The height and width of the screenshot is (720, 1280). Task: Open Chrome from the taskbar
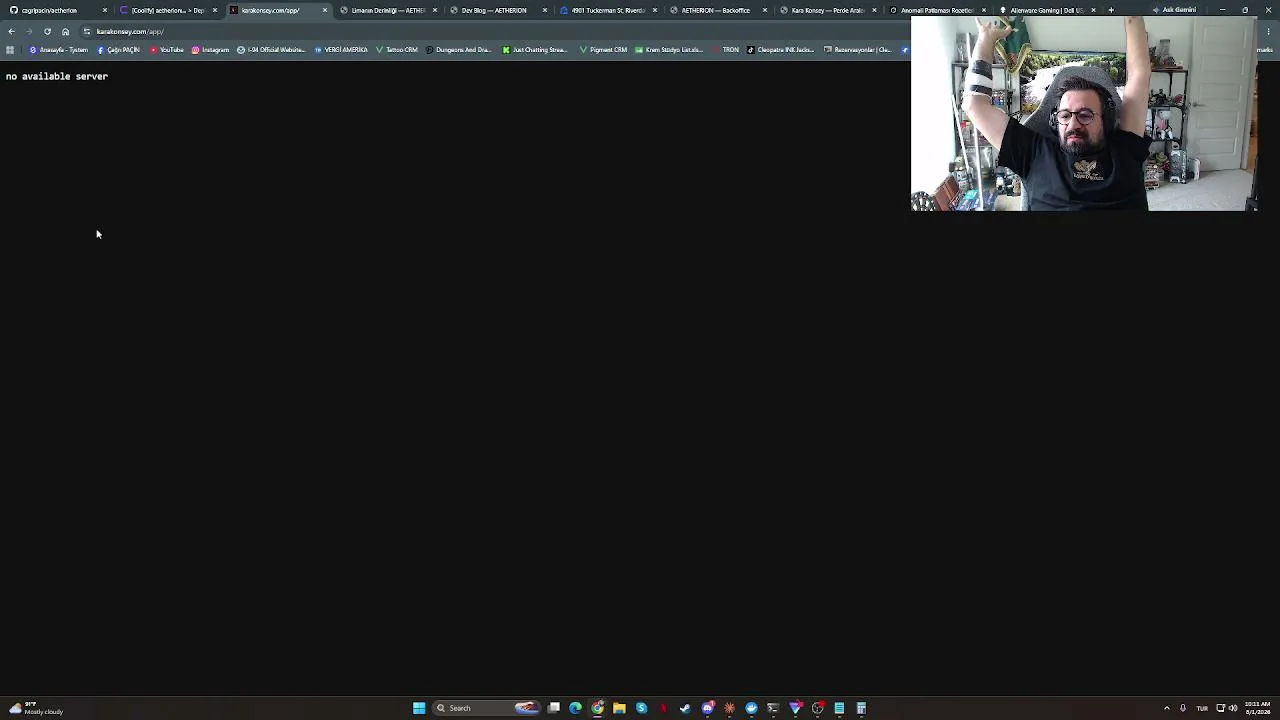point(597,708)
